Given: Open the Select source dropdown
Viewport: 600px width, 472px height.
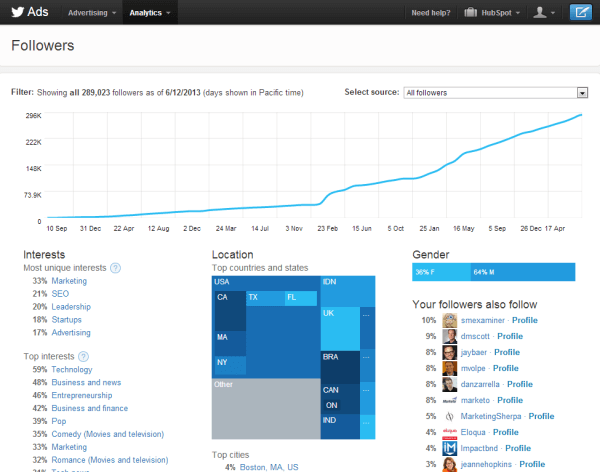Looking at the screenshot, I should click(x=495, y=93).
